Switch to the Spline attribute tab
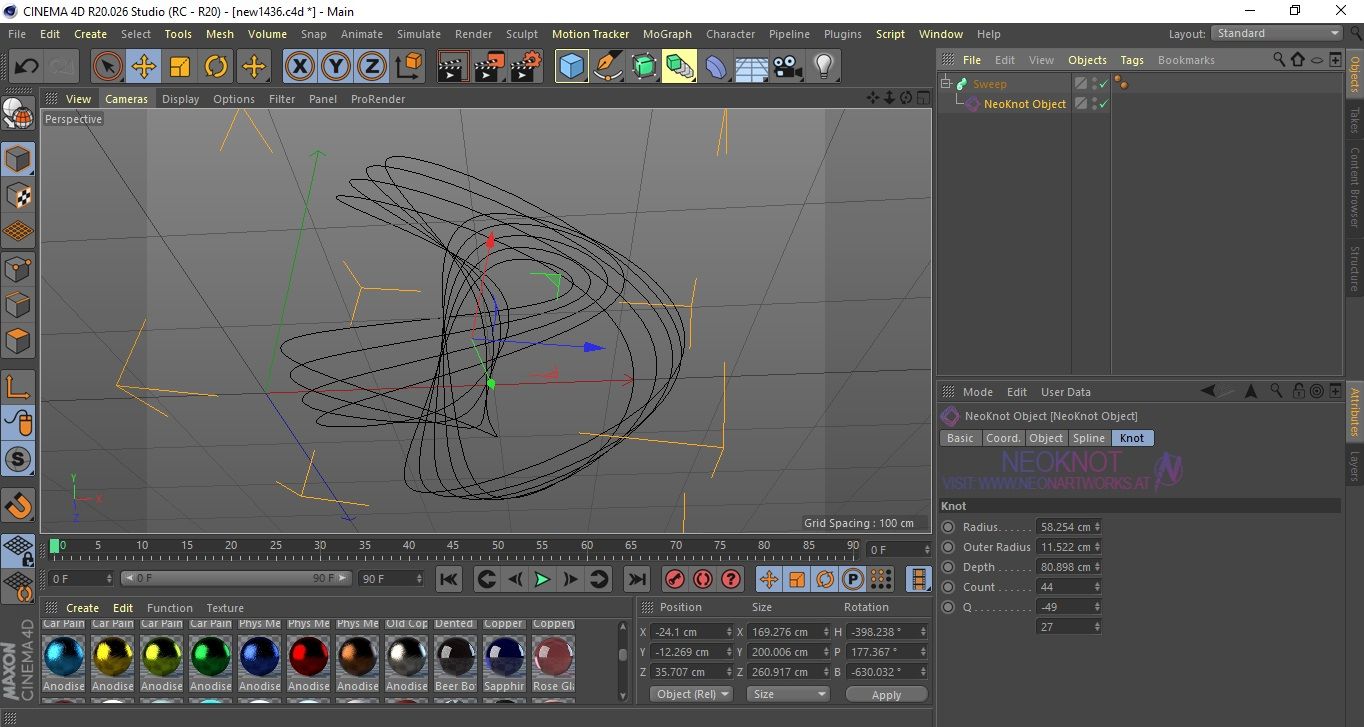Image resolution: width=1364 pixels, height=727 pixels. point(1088,438)
